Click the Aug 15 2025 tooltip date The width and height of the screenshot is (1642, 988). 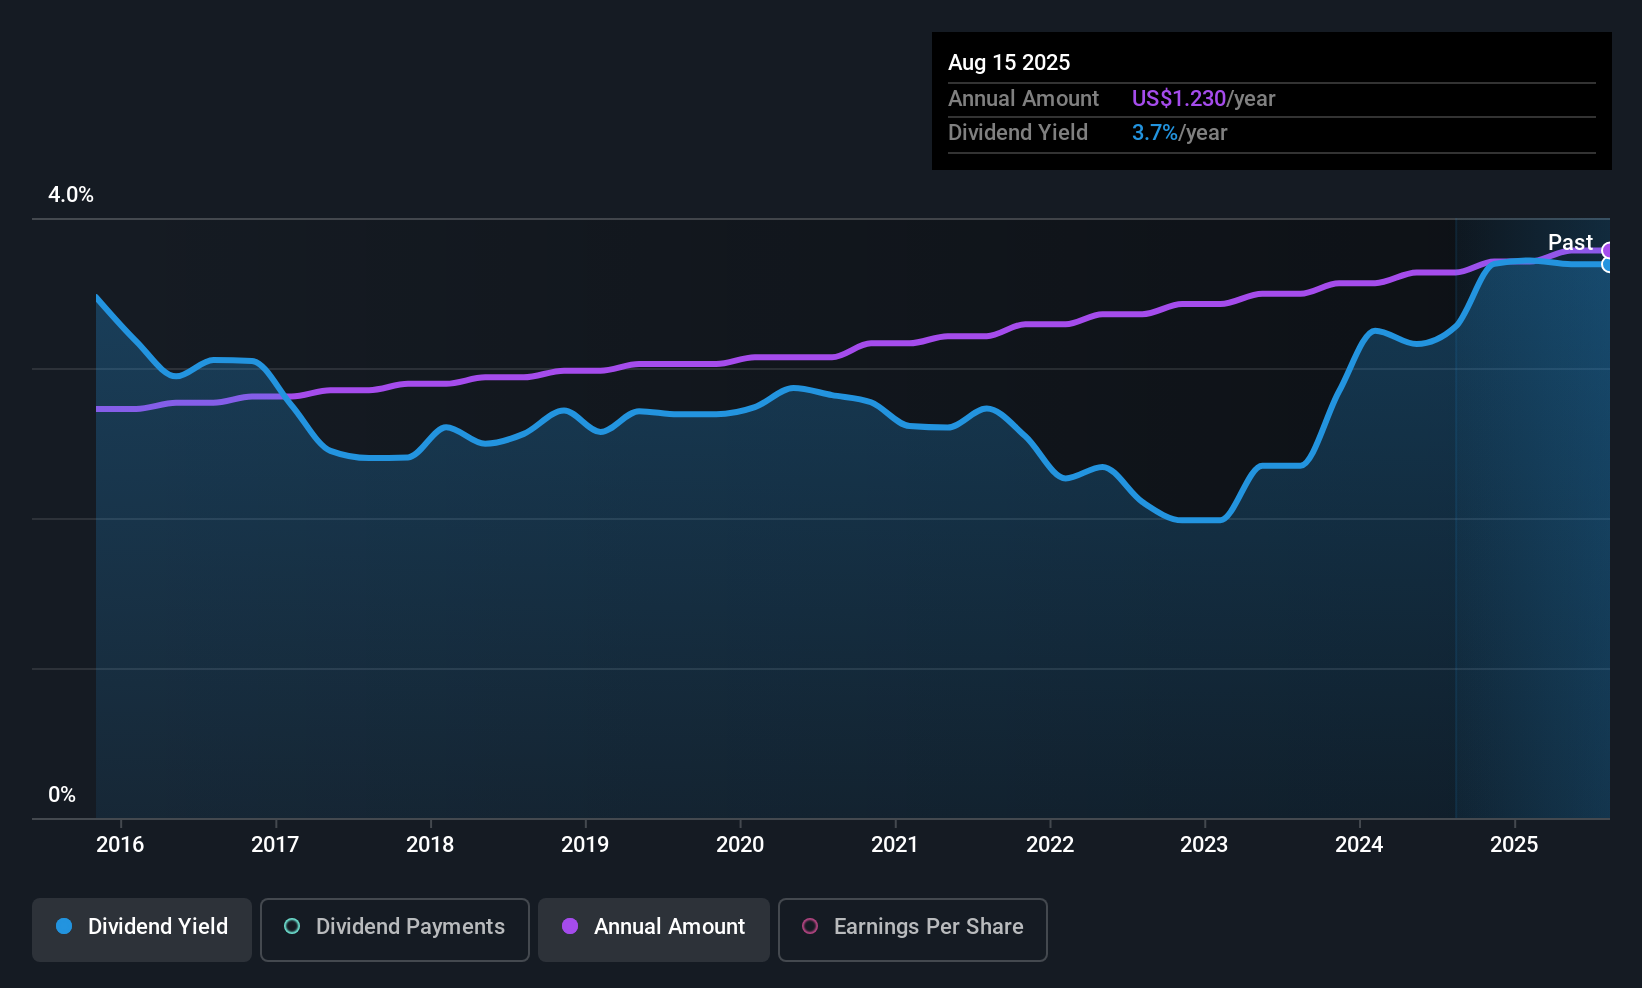[1009, 63]
